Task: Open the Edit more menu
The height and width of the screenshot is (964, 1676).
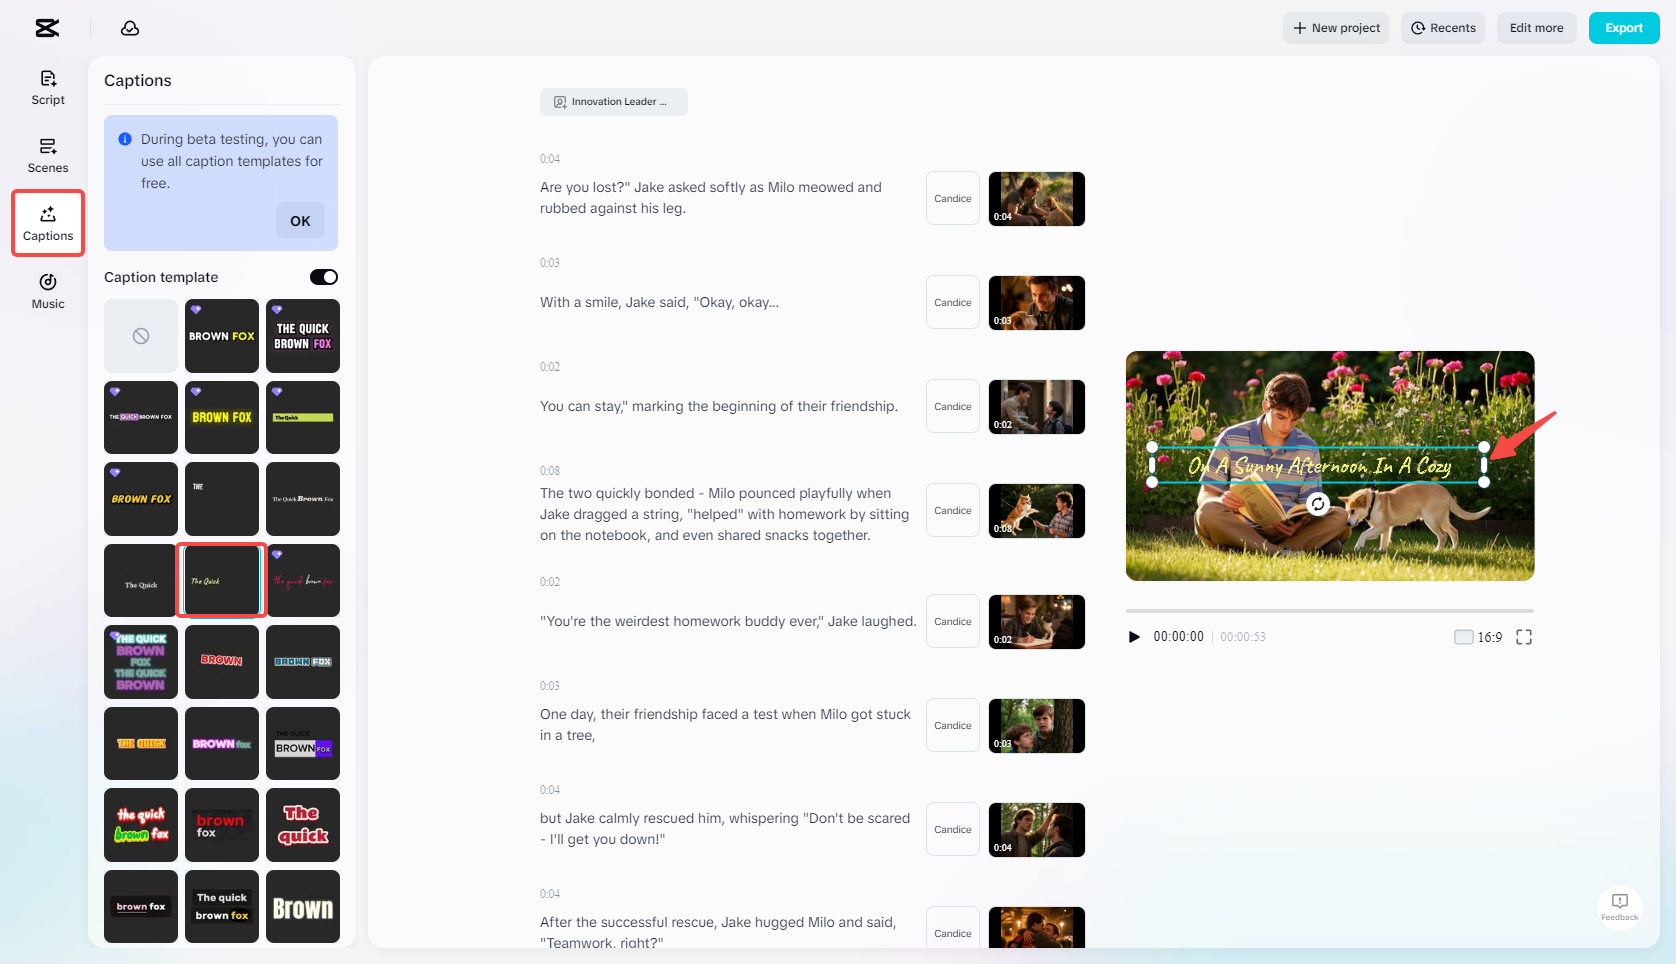Action: (x=1536, y=28)
